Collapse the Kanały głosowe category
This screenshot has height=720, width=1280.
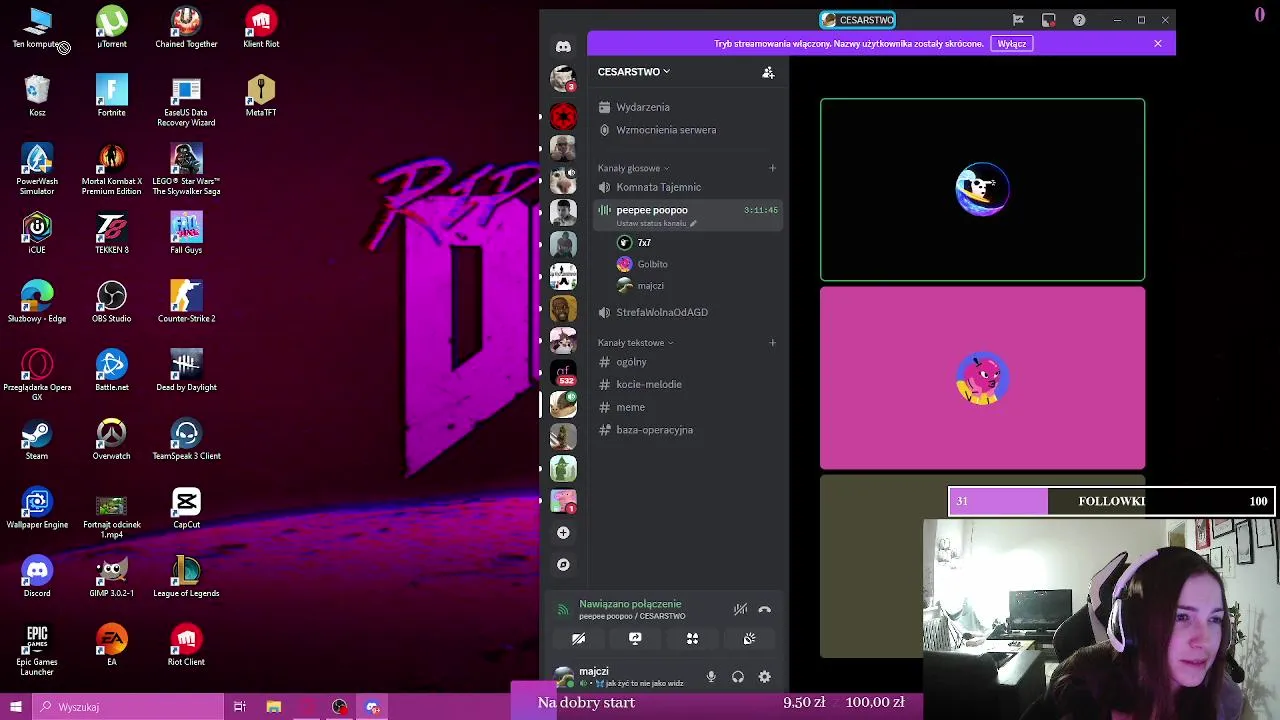click(x=633, y=168)
